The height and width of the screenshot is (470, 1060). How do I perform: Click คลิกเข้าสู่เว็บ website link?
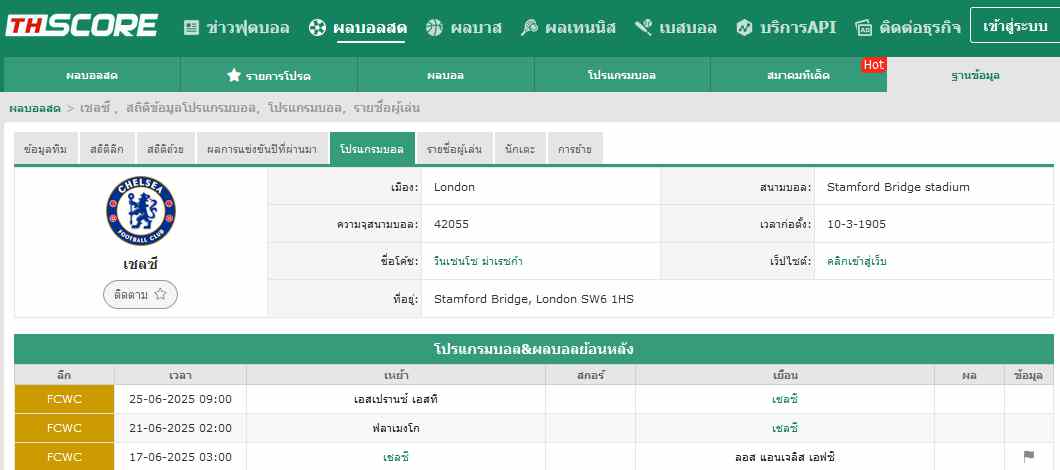pyautogui.click(x=857, y=261)
